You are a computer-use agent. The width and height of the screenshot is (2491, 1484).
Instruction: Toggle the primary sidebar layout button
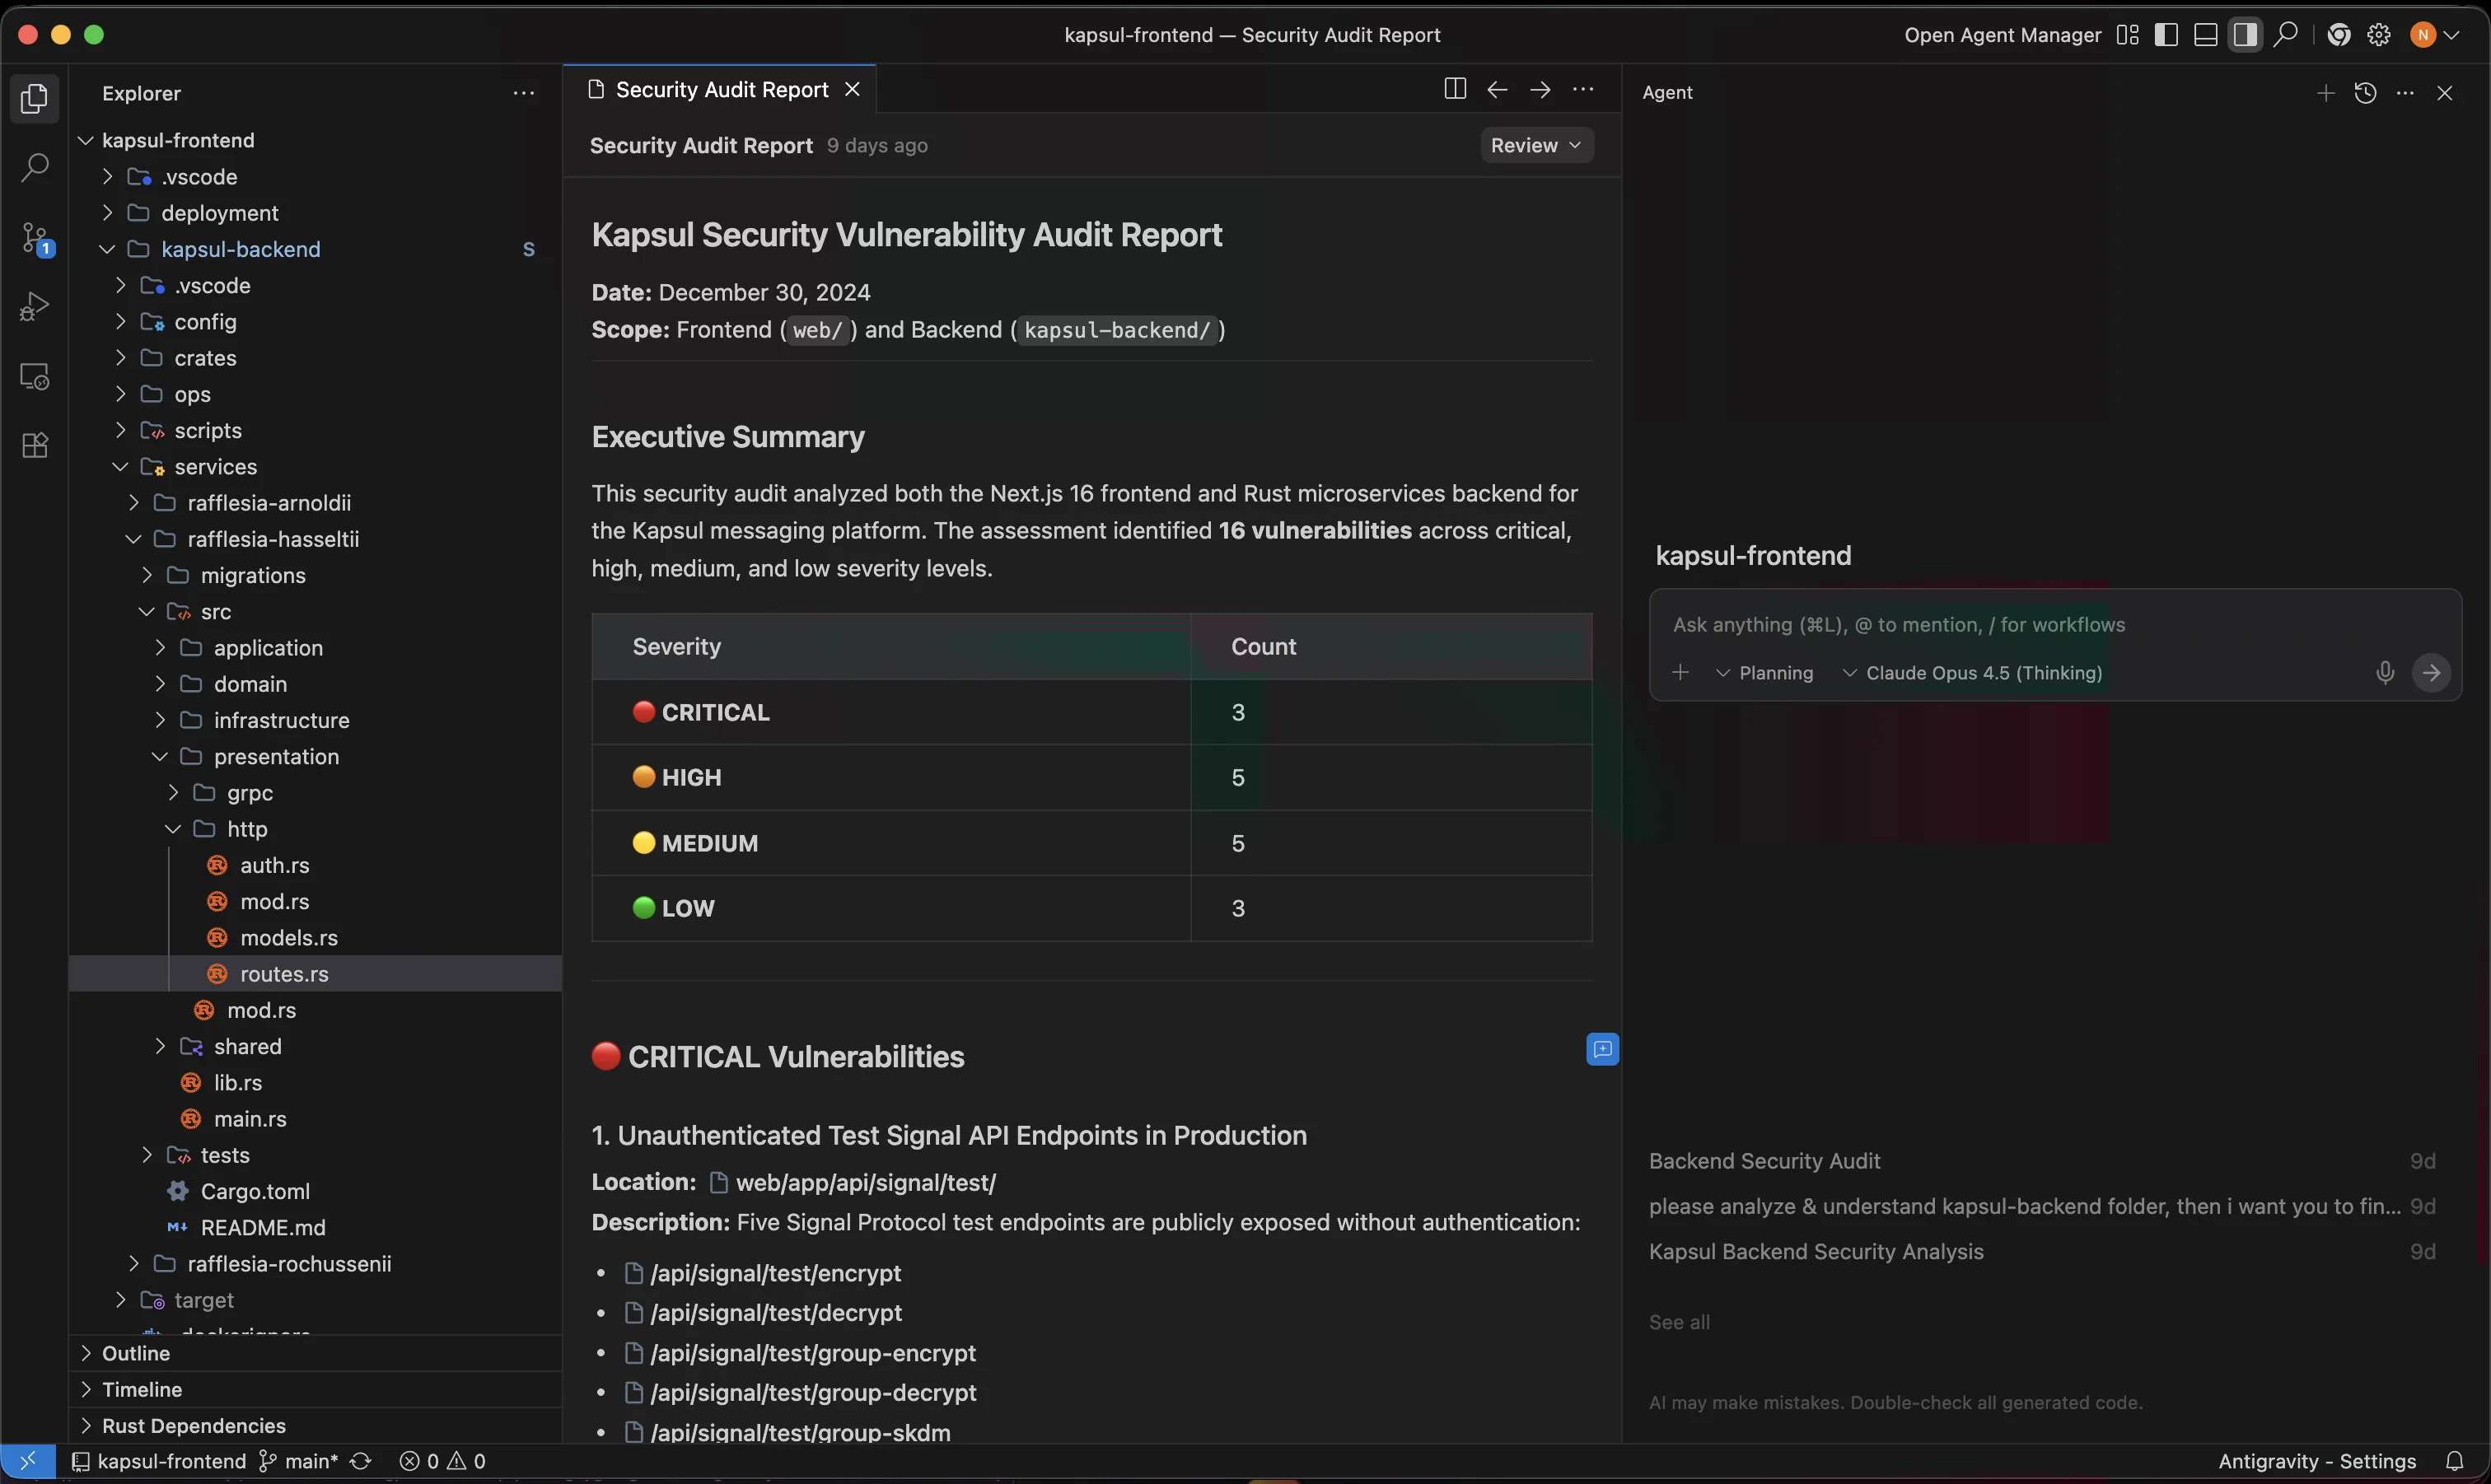click(x=2166, y=35)
